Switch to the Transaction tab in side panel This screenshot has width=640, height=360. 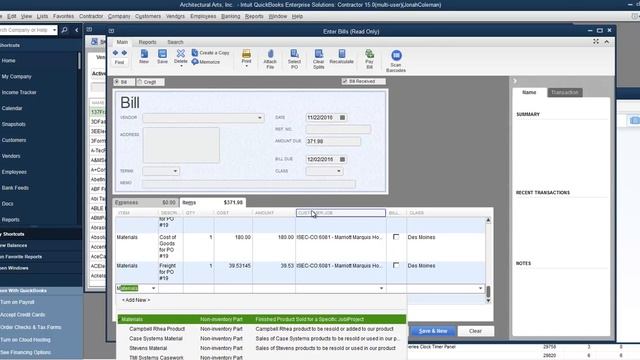tap(564, 93)
